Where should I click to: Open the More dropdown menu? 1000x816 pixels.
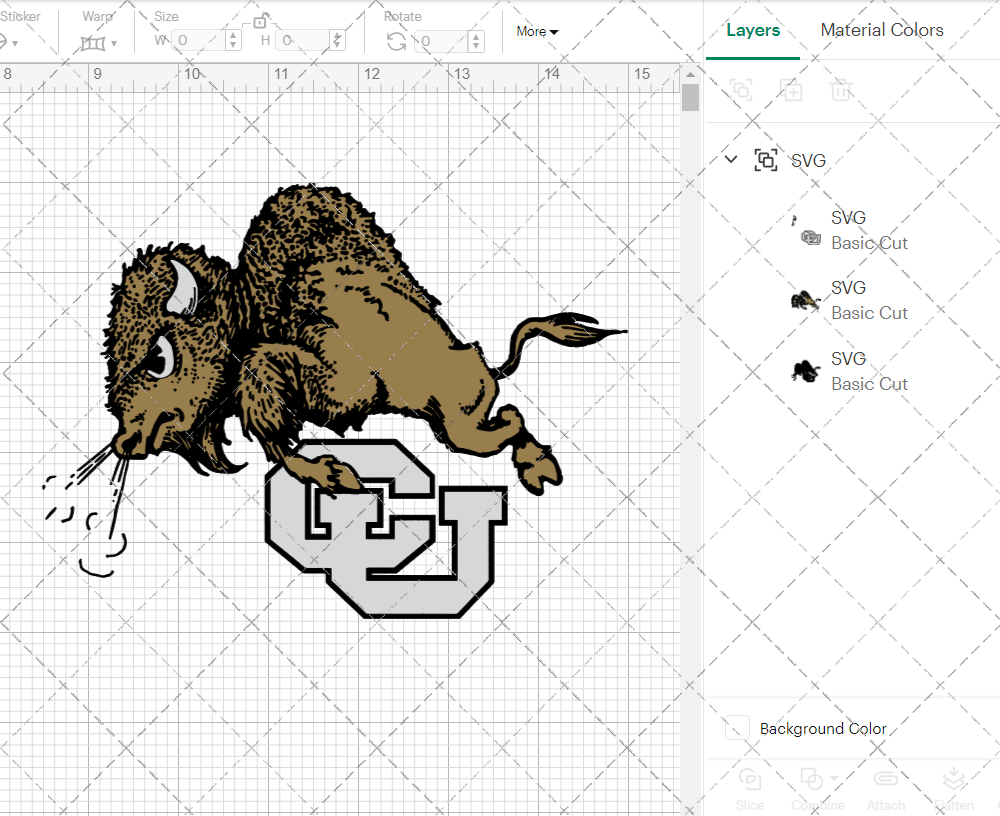coord(537,31)
